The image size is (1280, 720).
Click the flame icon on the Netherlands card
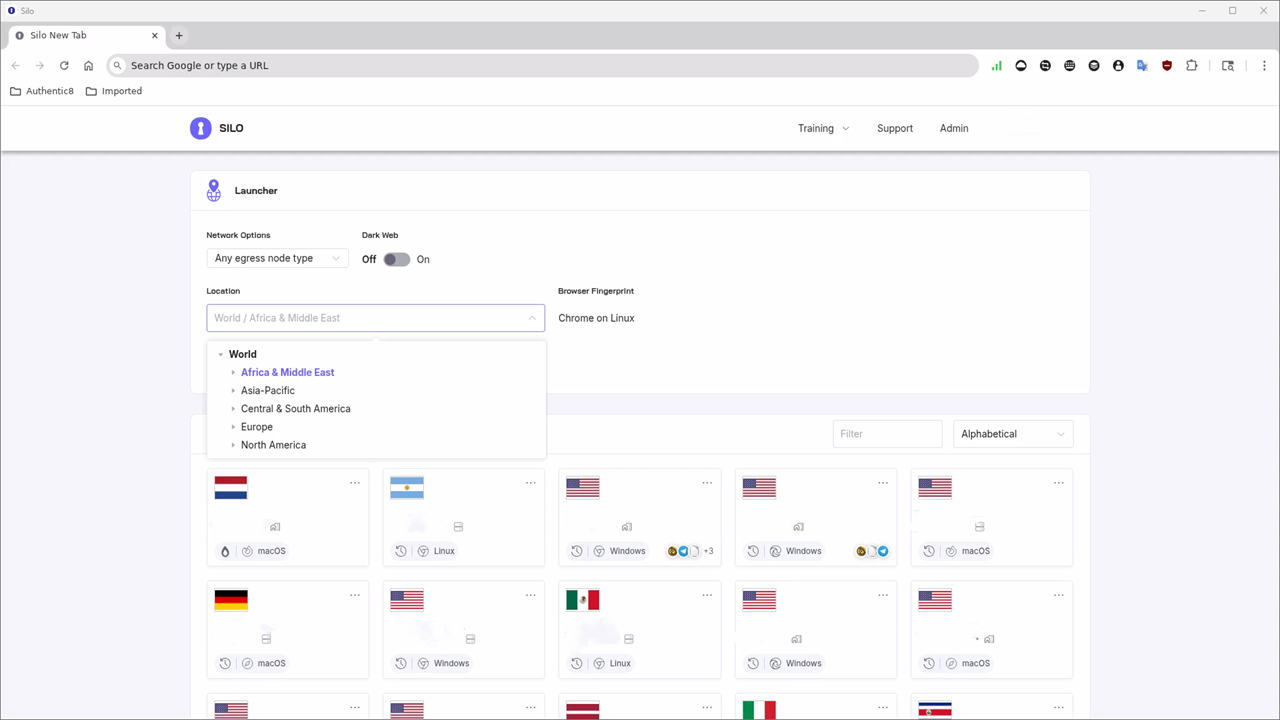coord(225,551)
